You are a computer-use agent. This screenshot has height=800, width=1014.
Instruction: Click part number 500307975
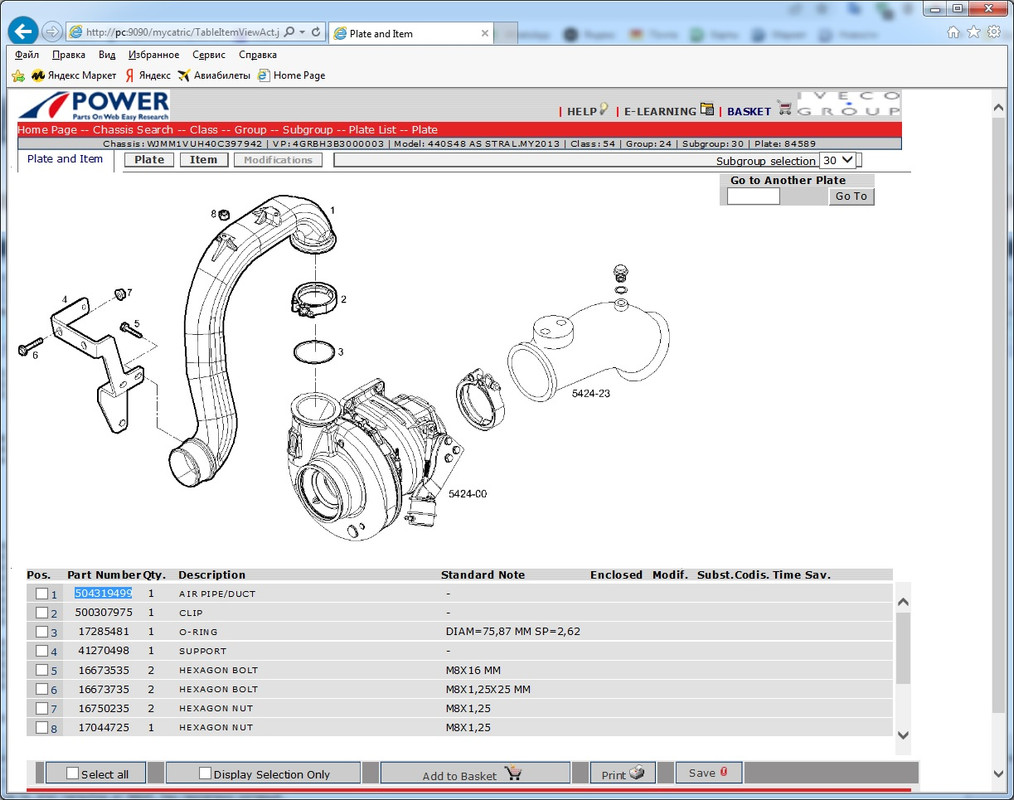(x=103, y=612)
